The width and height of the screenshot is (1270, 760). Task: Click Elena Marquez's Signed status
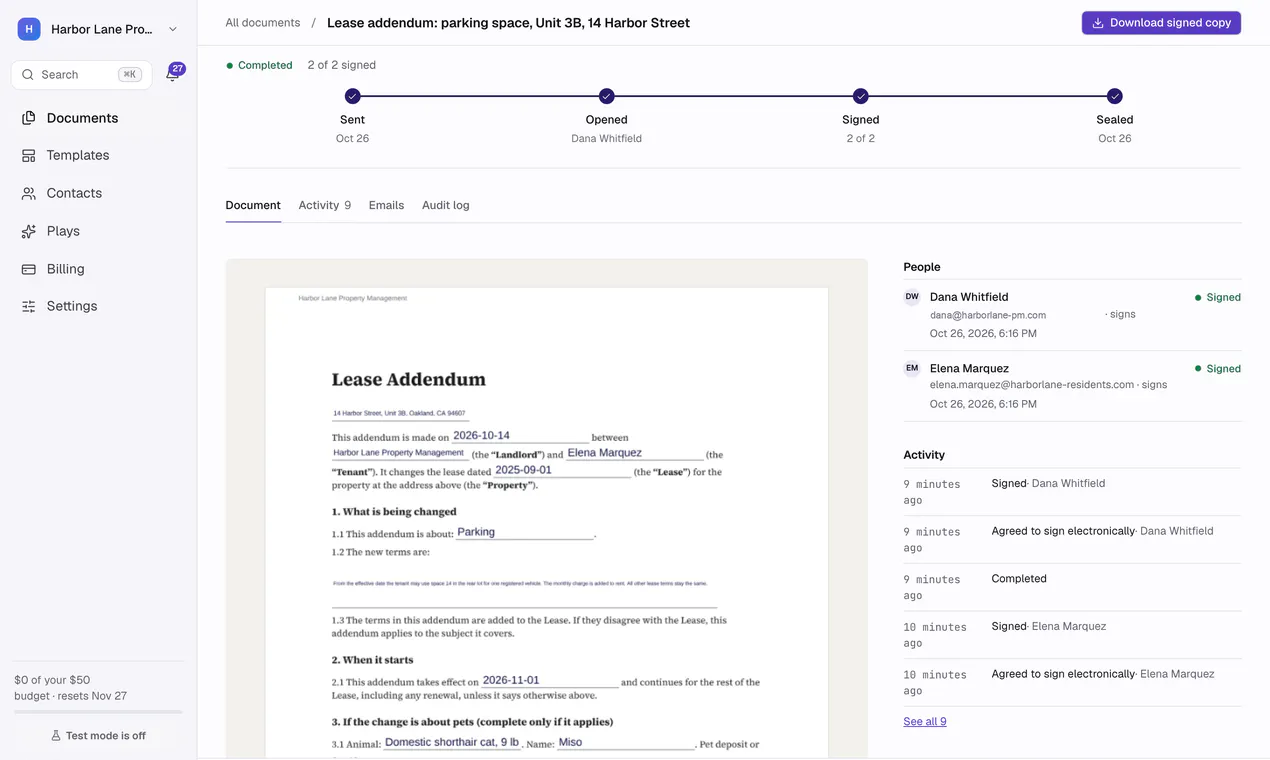pos(1217,368)
